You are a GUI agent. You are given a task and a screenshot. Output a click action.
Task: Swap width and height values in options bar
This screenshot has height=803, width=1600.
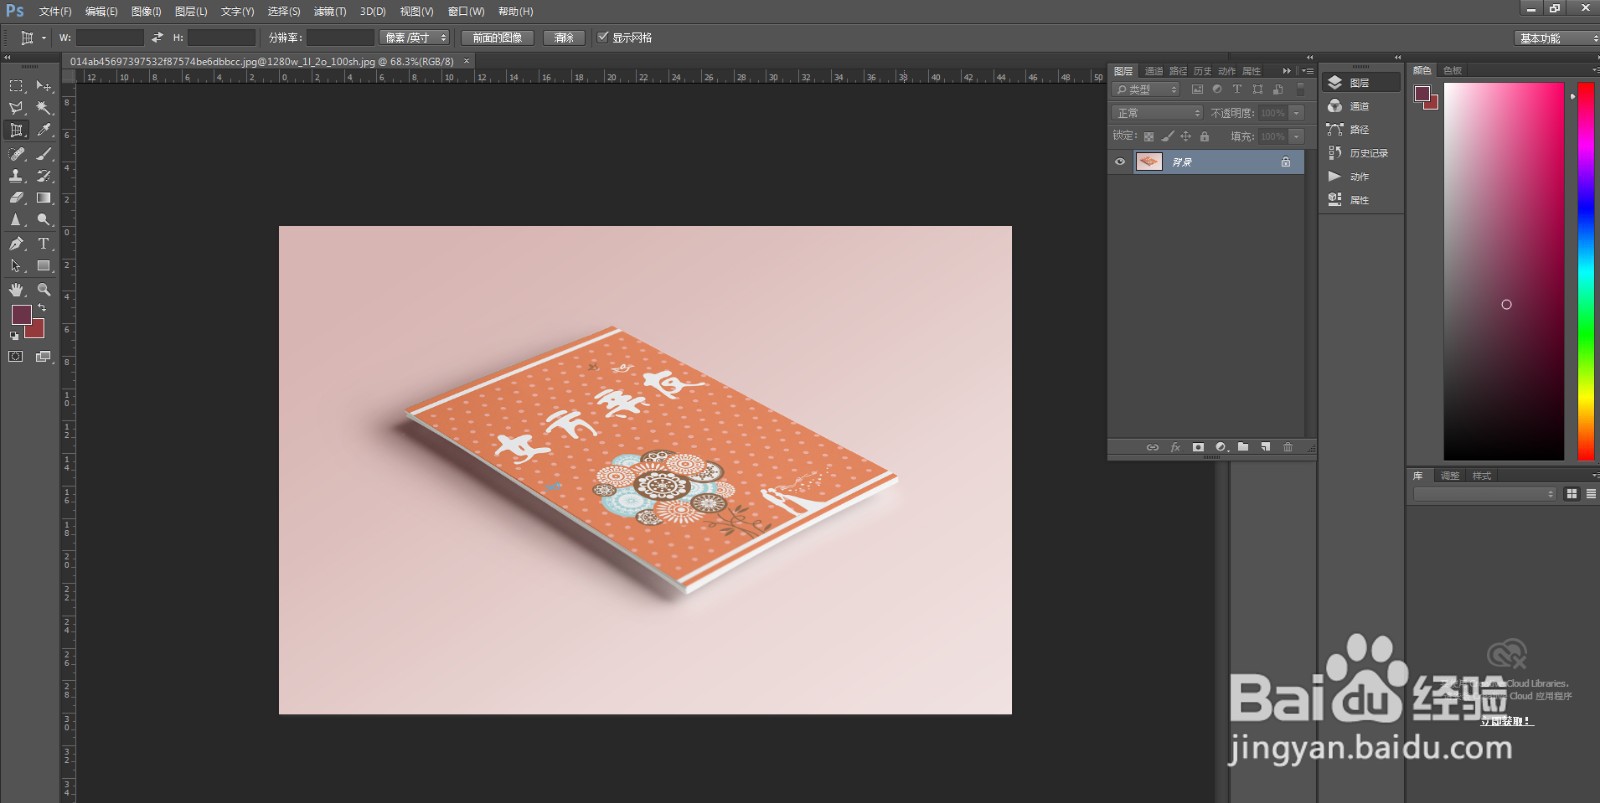click(x=157, y=38)
